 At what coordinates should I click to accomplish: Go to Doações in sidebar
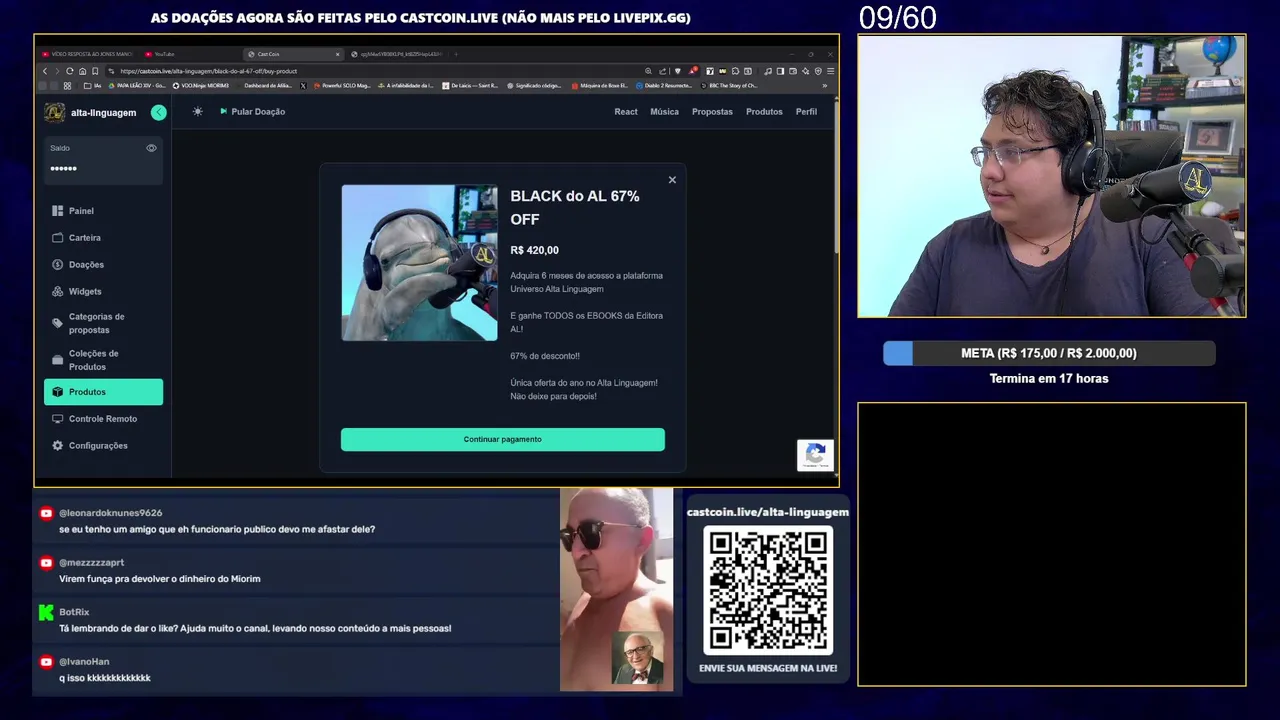(103, 265)
